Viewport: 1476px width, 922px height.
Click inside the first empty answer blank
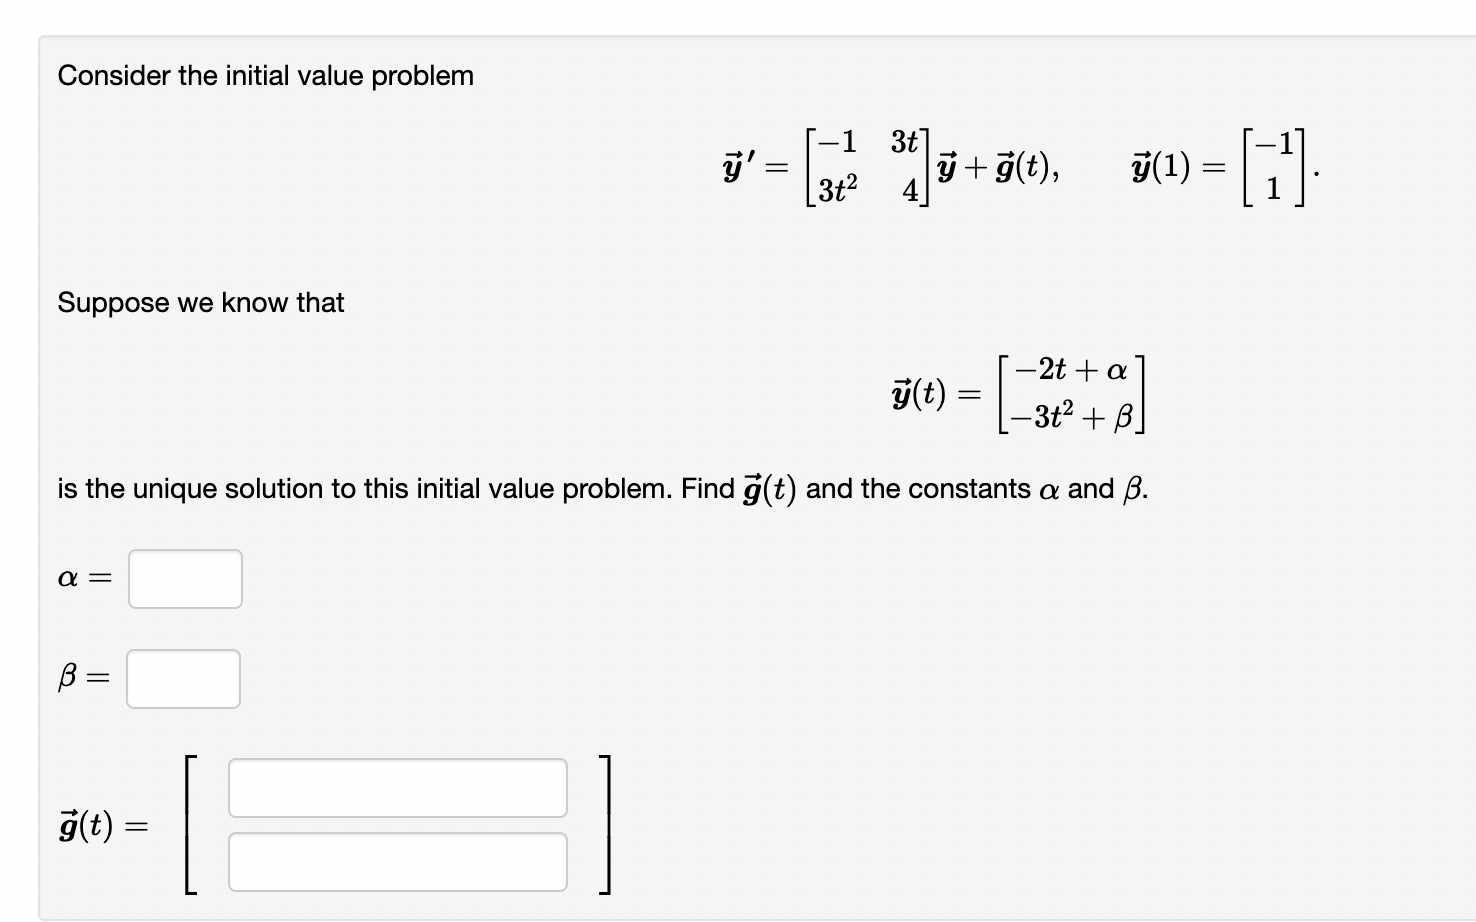(x=185, y=578)
